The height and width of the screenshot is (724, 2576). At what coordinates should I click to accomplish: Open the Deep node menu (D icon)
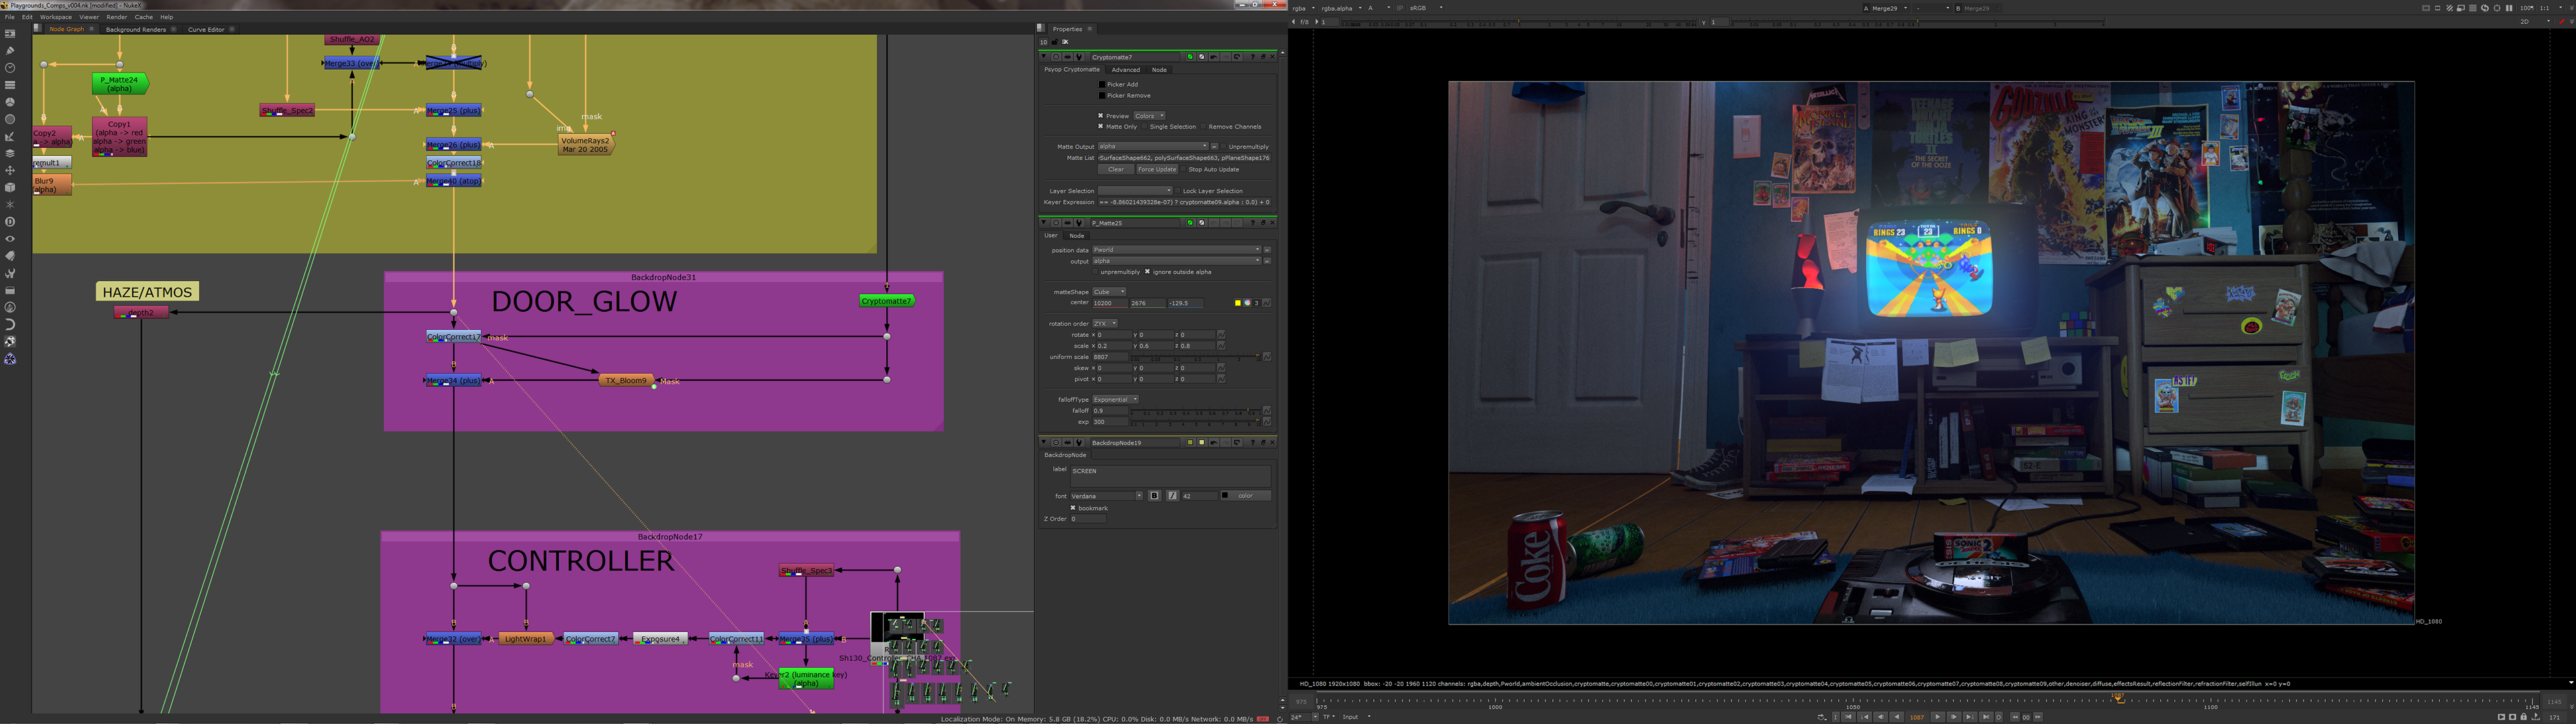point(10,221)
